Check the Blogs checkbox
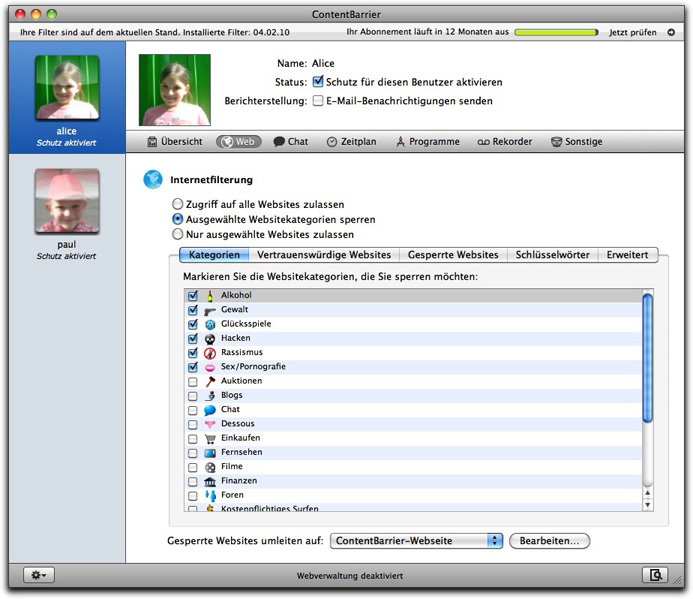693x599 pixels. [193, 396]
